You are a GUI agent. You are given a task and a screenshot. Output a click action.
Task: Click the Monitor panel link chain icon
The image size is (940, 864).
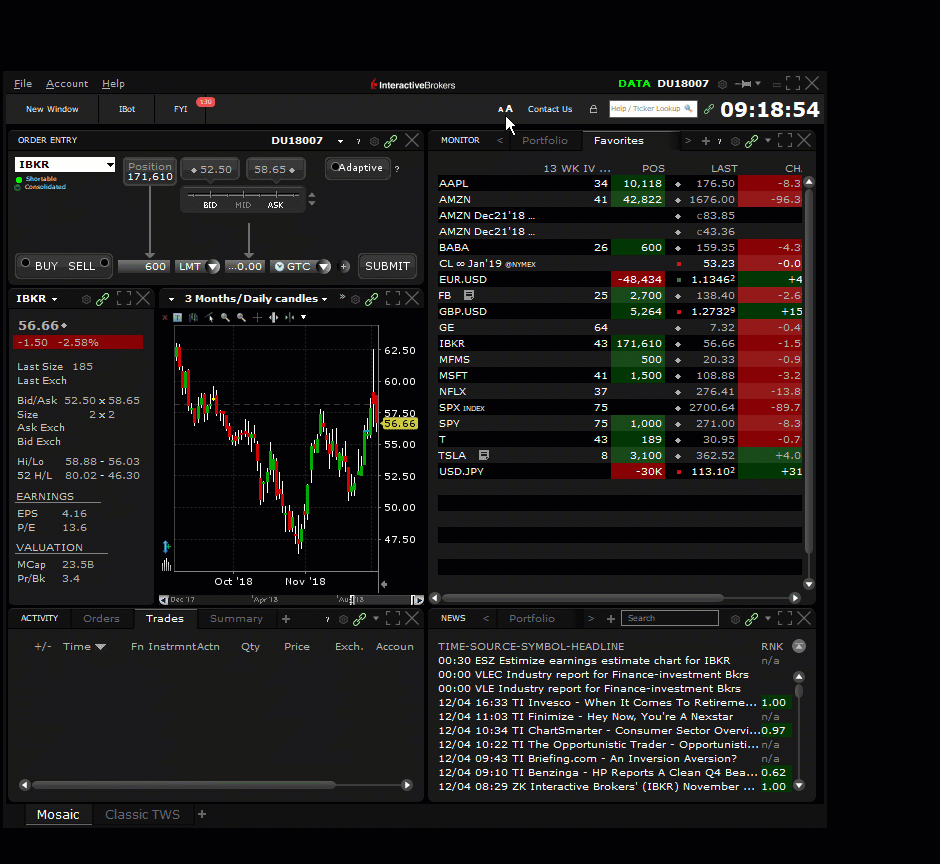751,141
